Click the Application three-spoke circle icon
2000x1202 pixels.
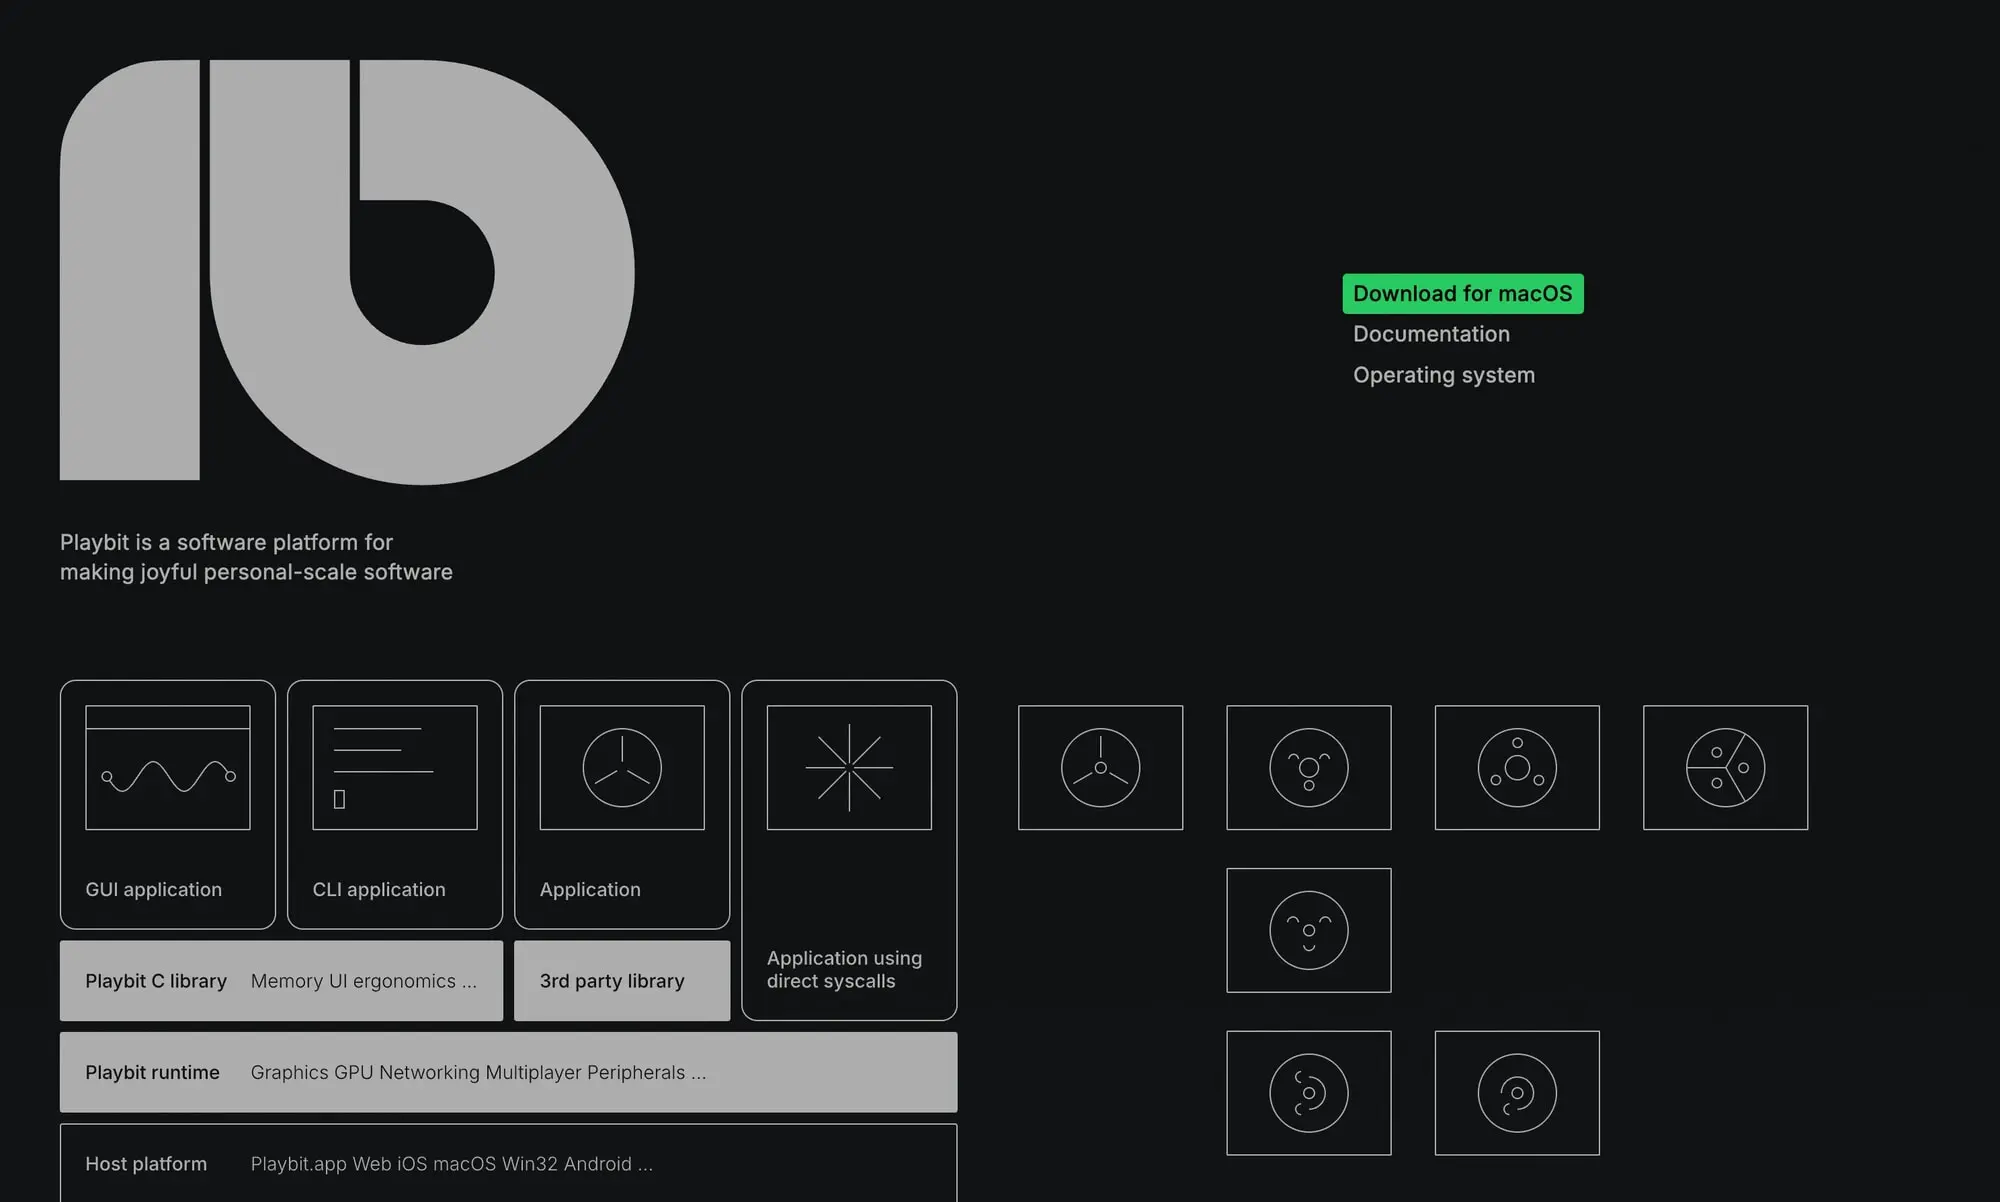(x=622, y=768)
